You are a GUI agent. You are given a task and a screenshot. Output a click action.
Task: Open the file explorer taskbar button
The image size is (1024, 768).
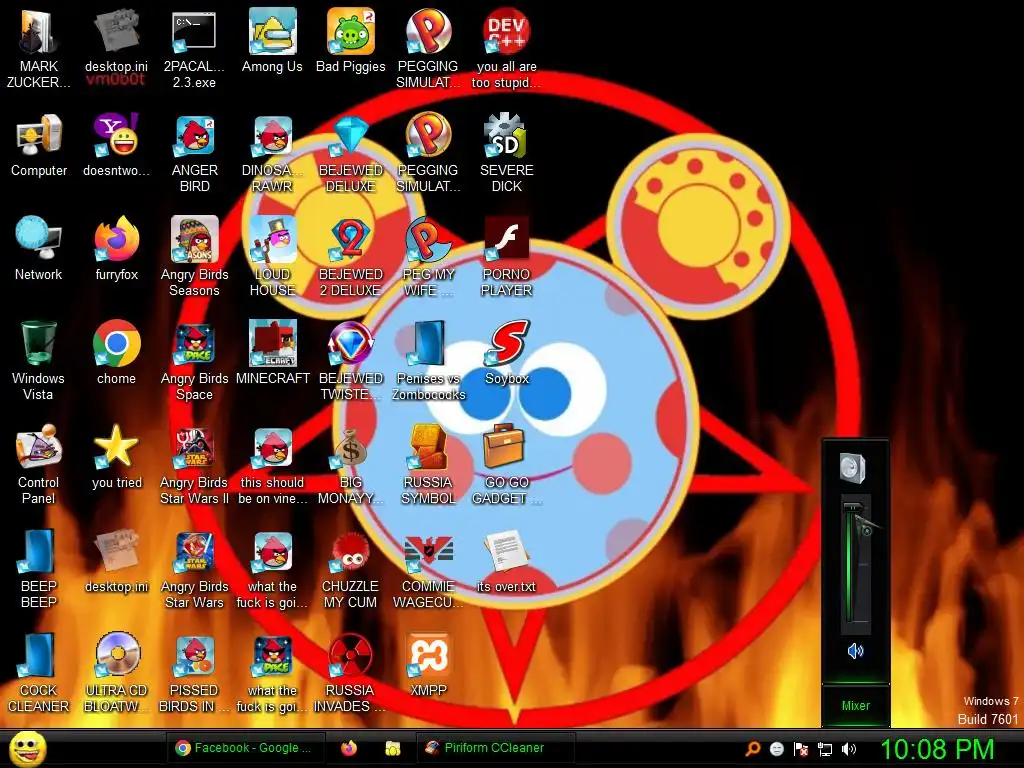[392, 748]
